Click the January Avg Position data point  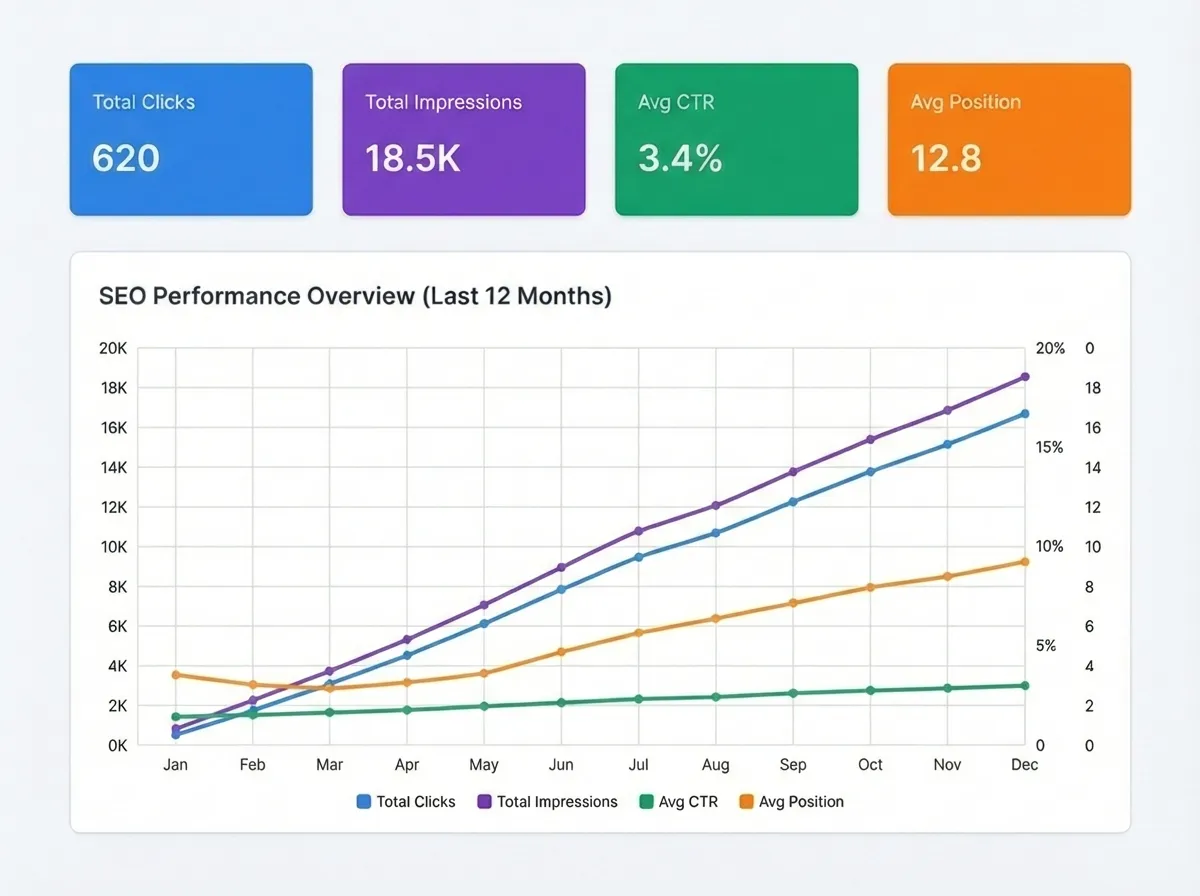pyautogui.click(x=176, y=675)
